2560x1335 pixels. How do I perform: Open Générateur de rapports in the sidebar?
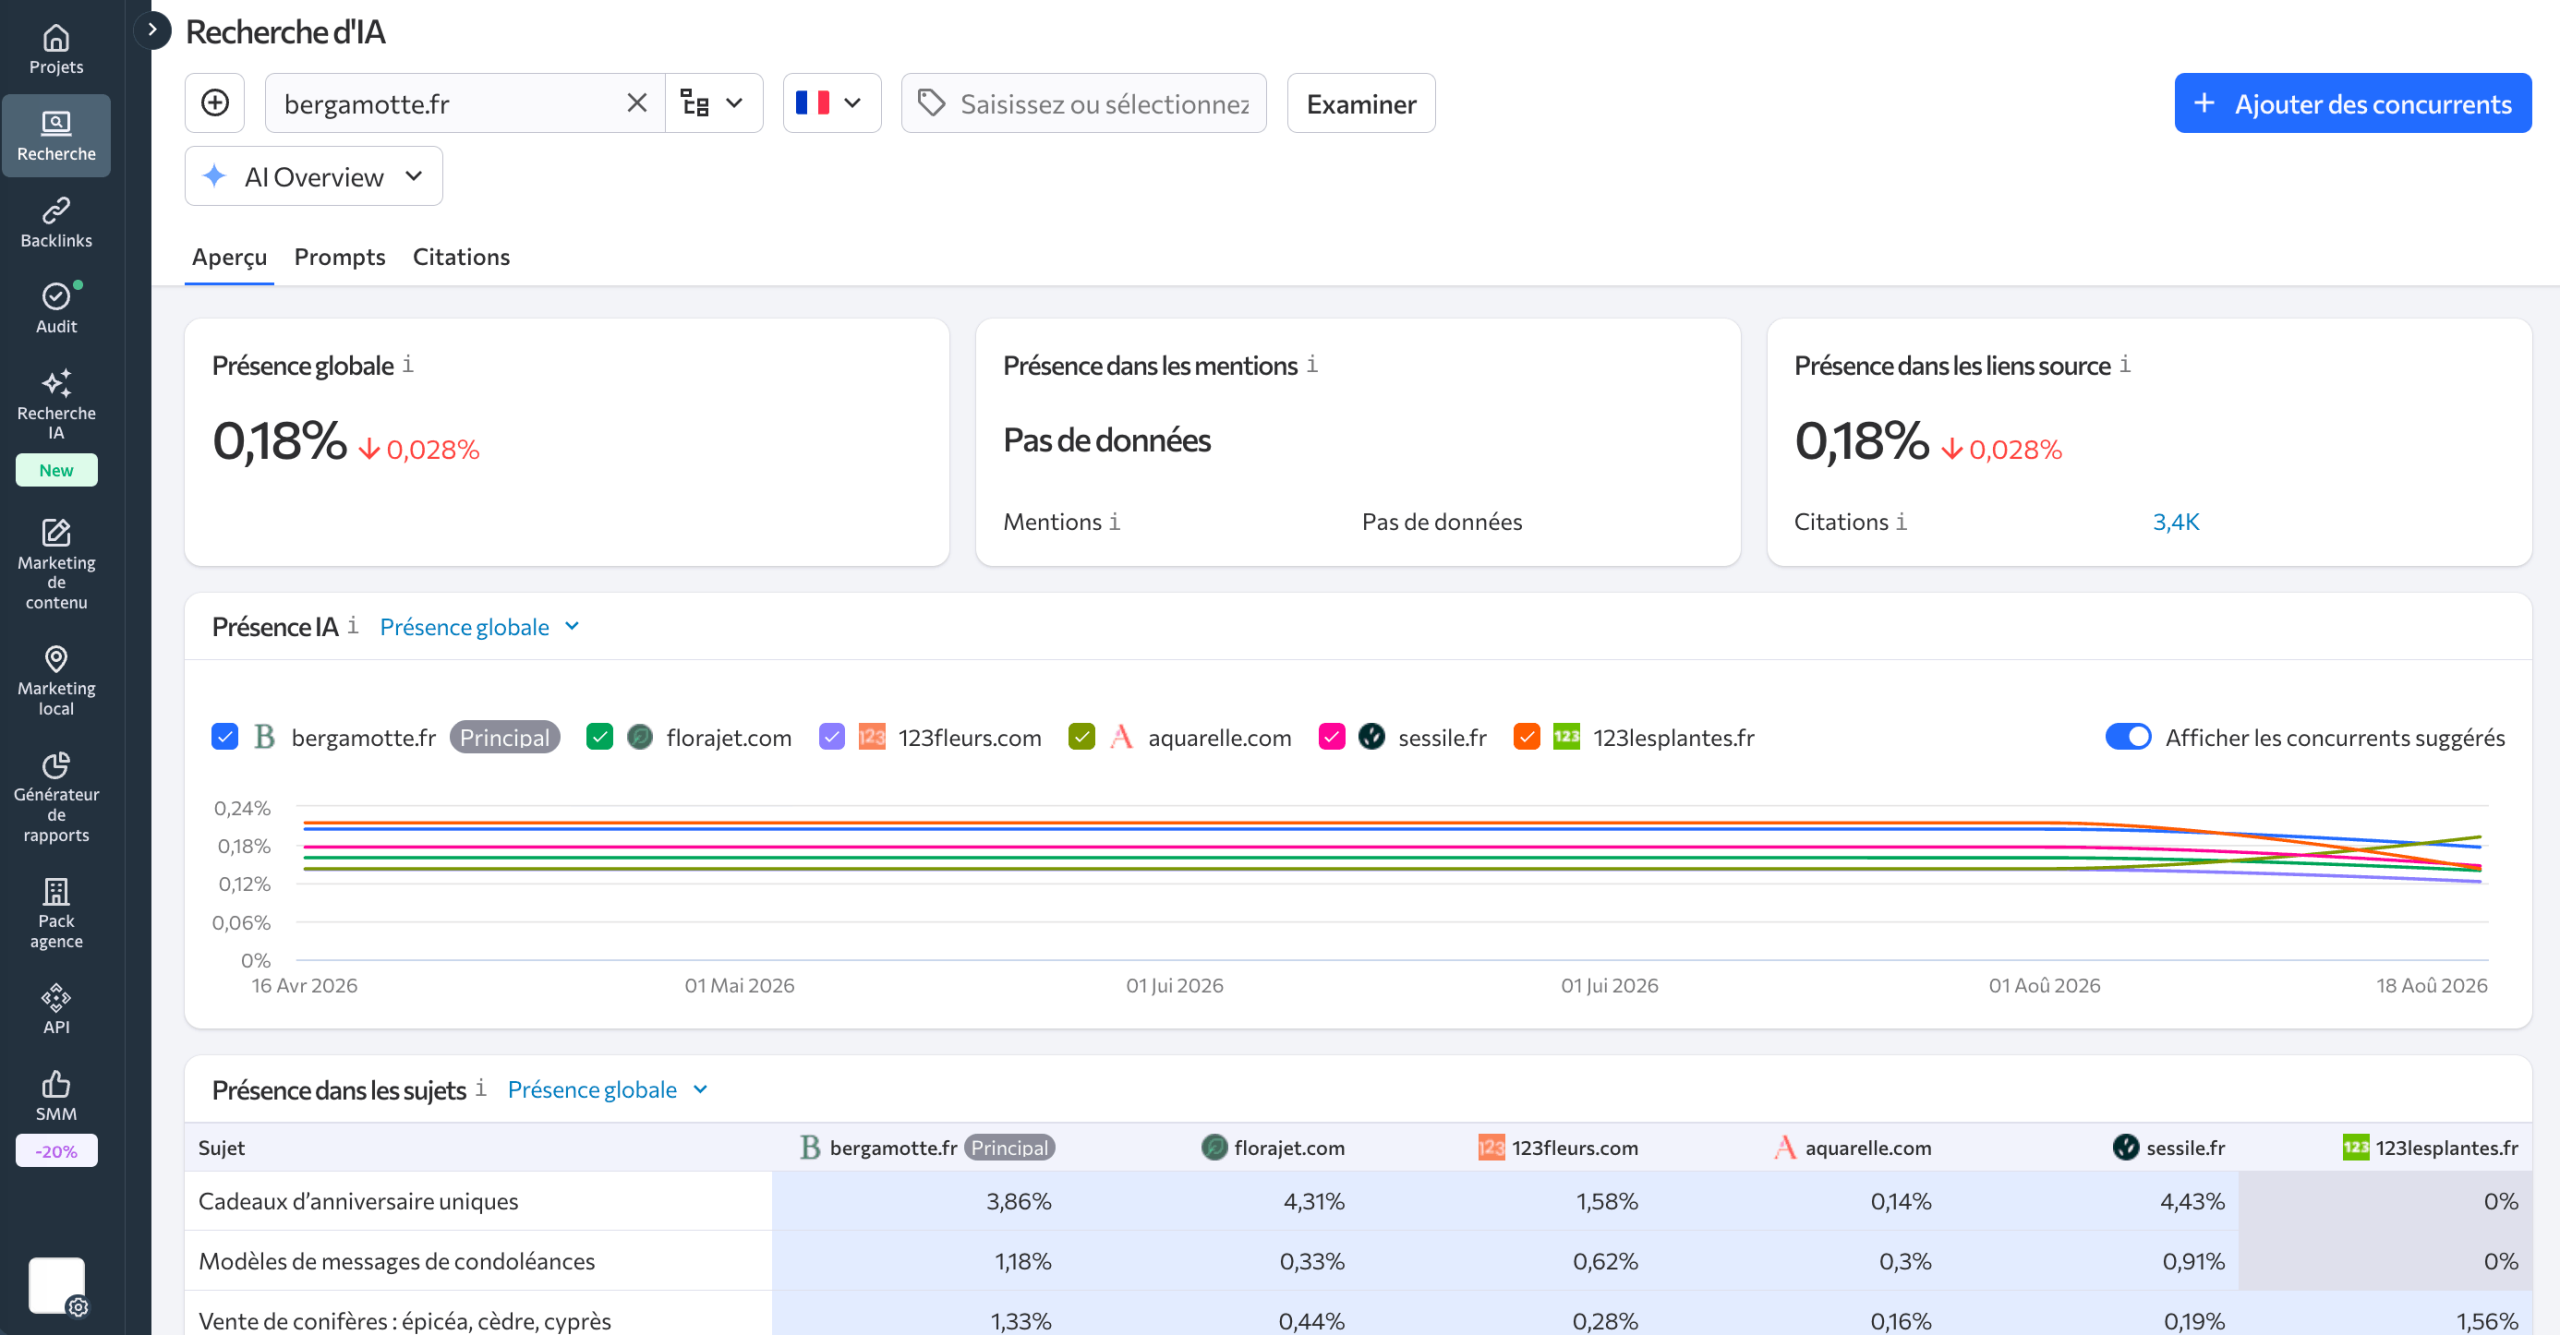point(56,797)
